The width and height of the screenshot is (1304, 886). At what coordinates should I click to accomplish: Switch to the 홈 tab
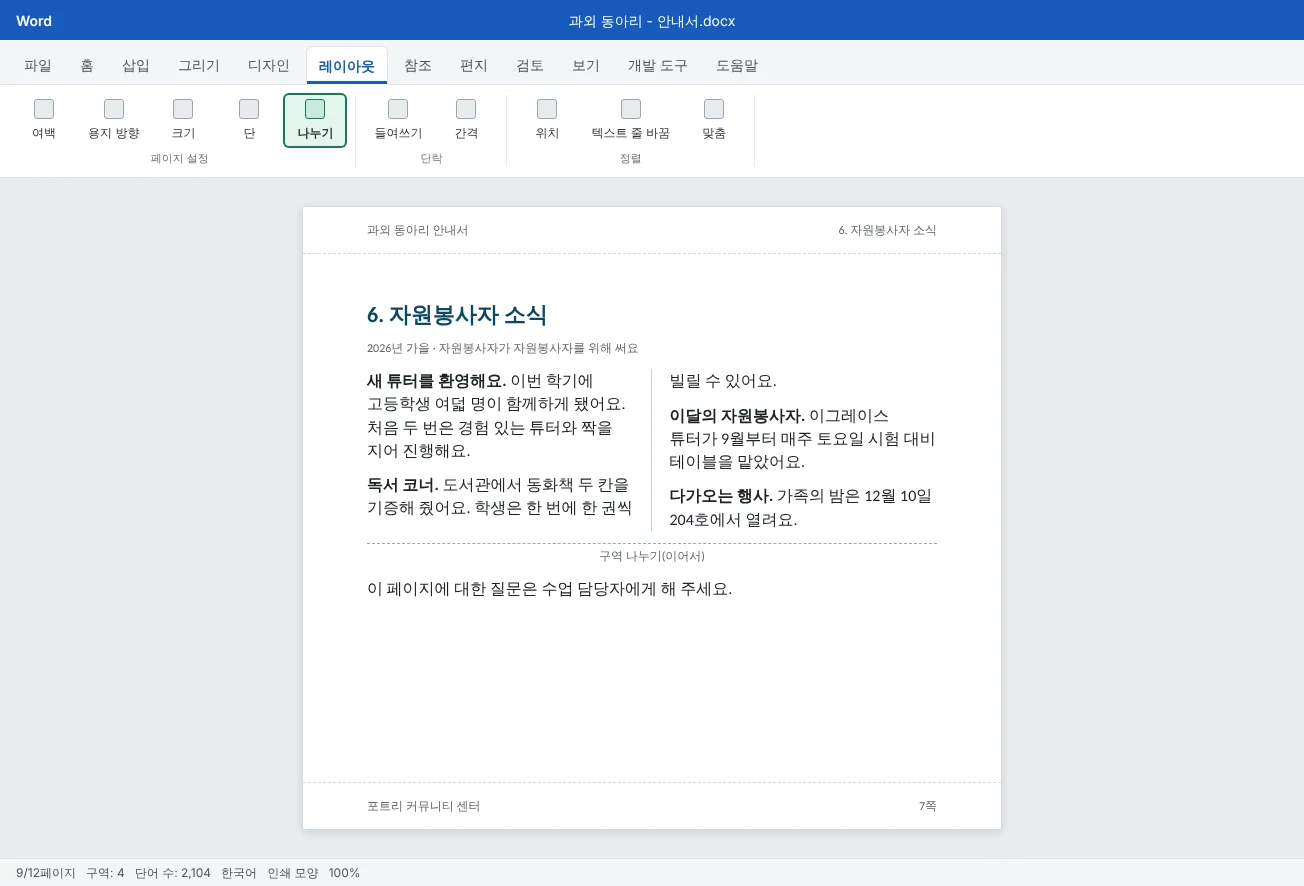click(87, 66)
